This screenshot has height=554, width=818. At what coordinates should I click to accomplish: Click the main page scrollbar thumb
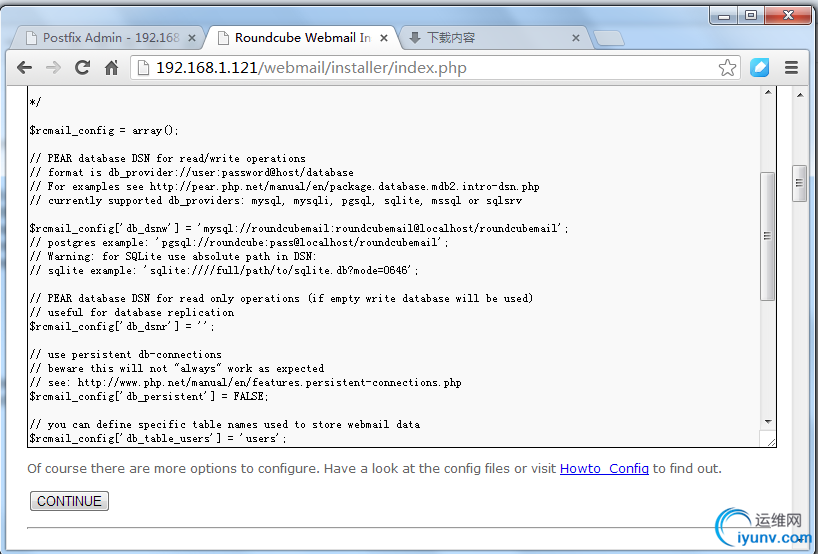[x=800, y=183]
